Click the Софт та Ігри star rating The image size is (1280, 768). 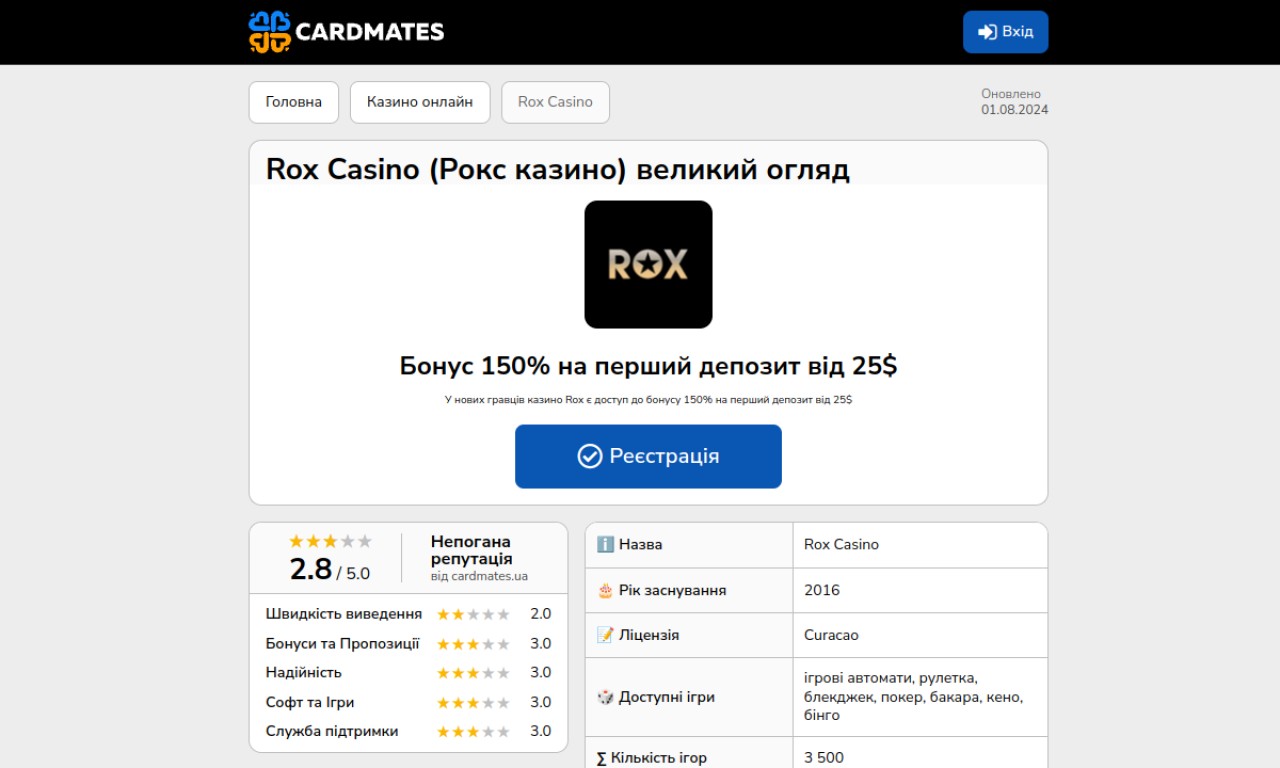(473, 703)
